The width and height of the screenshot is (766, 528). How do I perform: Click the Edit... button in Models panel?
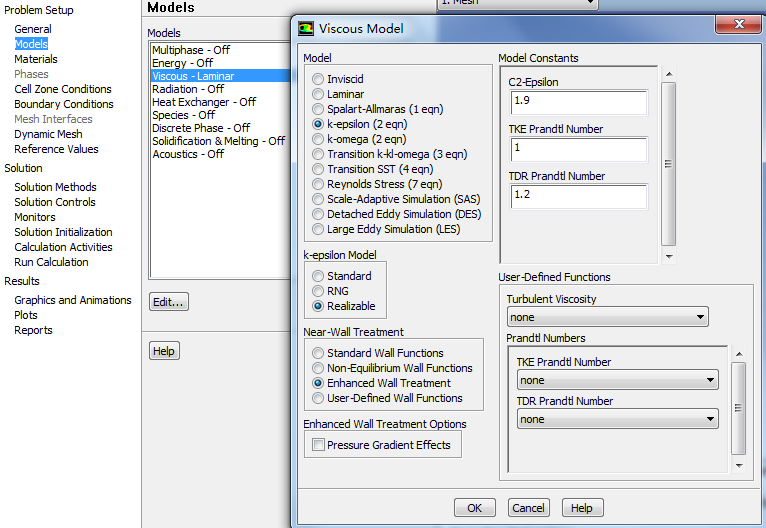[169, 302]
